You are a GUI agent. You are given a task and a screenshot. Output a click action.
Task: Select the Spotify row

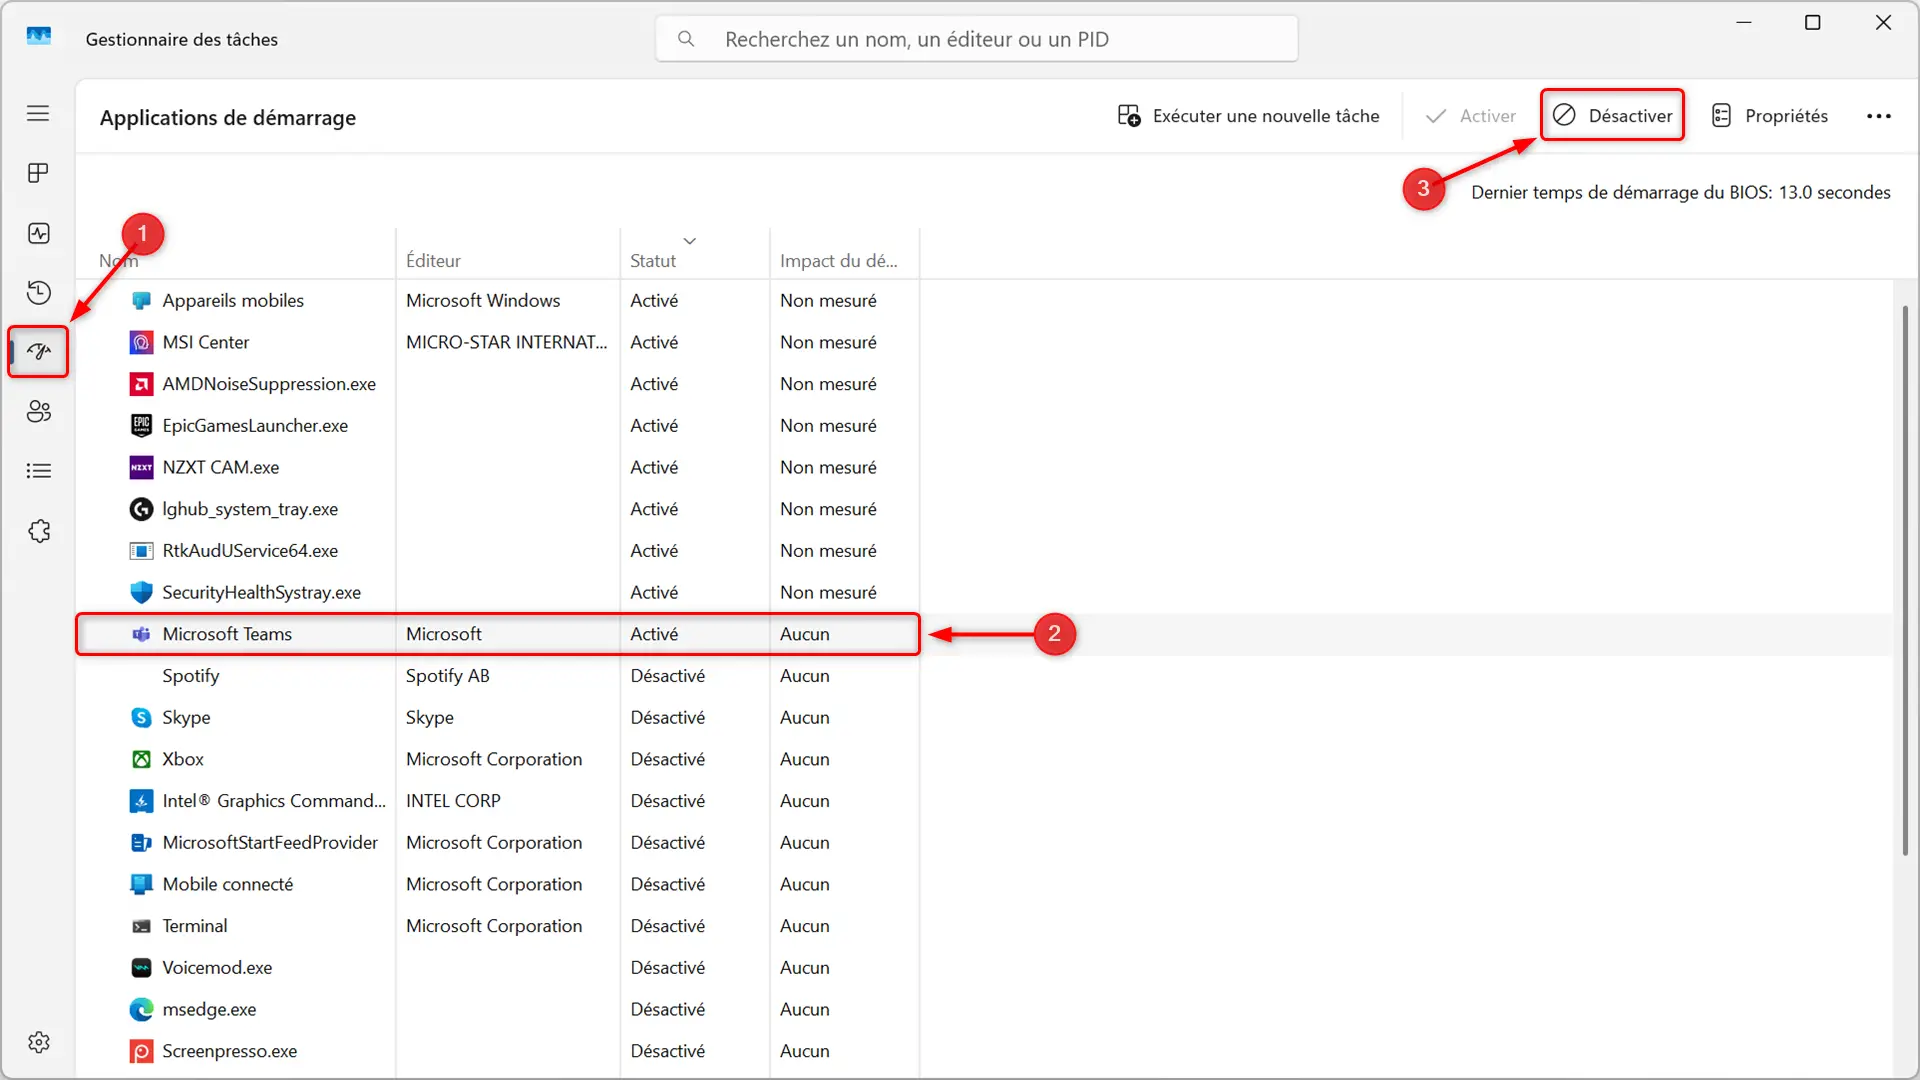(498, 676)
